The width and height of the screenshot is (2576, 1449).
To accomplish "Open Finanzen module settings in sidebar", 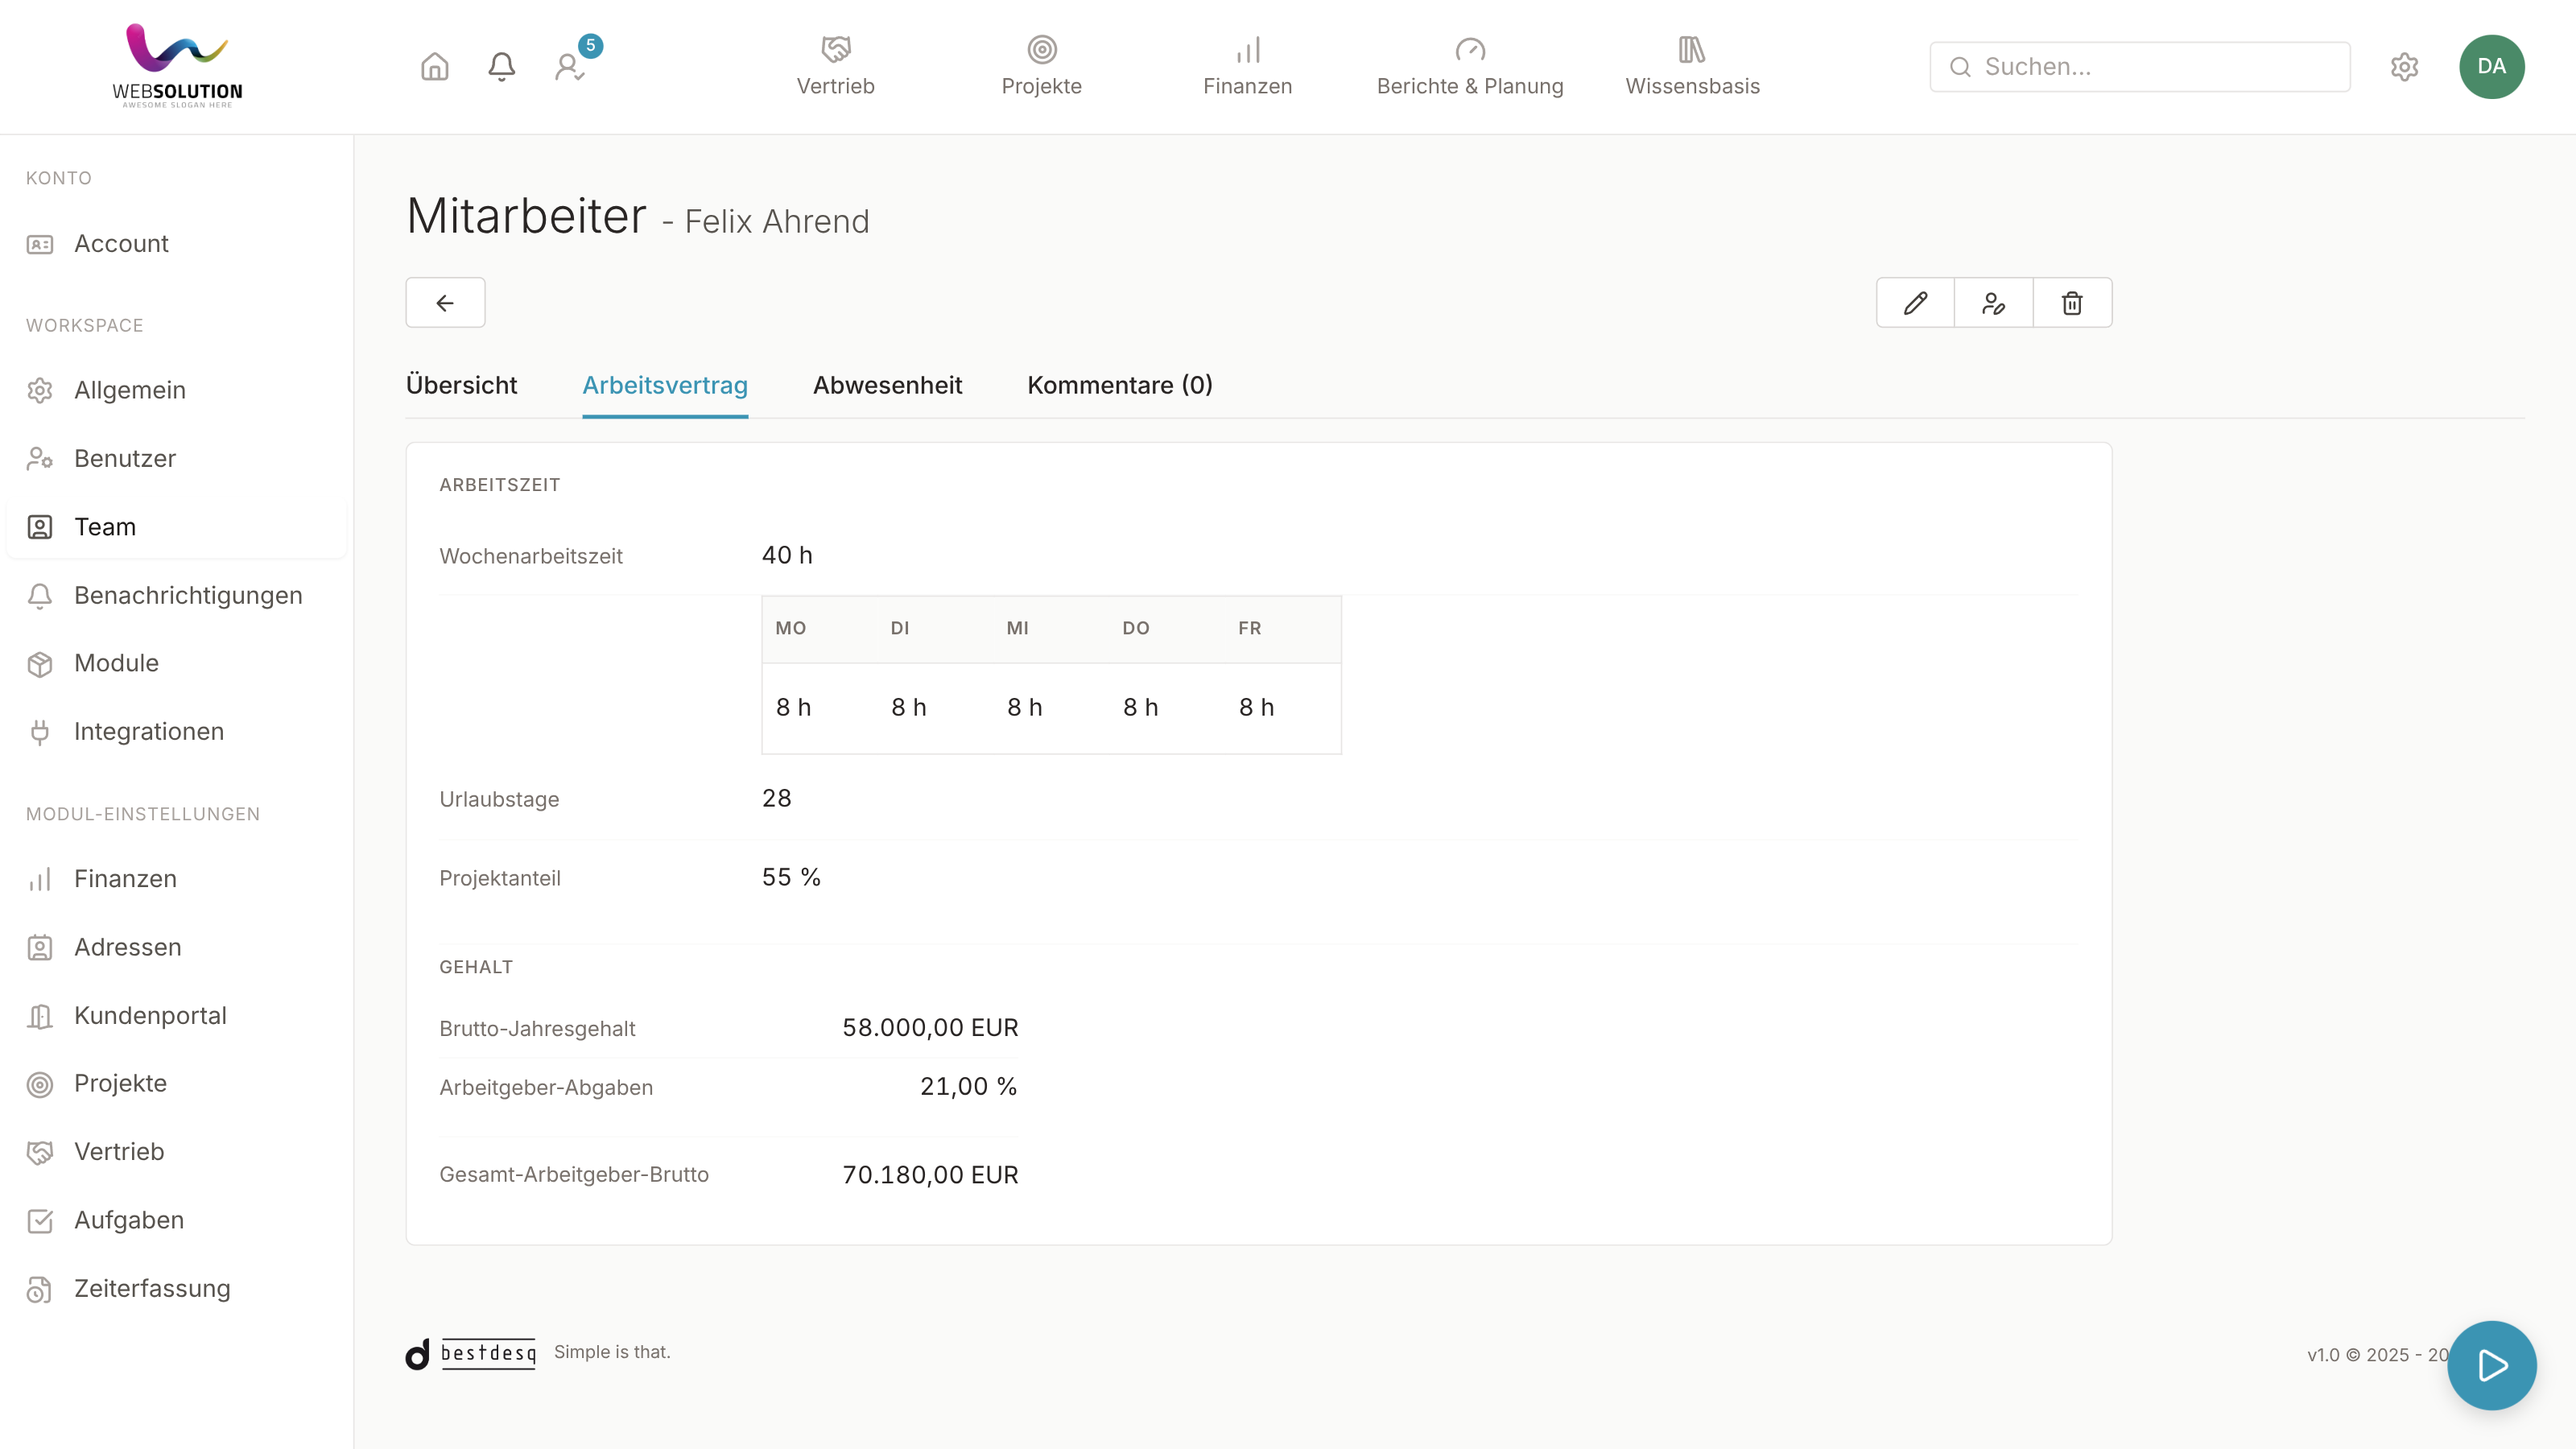I will point(176,879).
